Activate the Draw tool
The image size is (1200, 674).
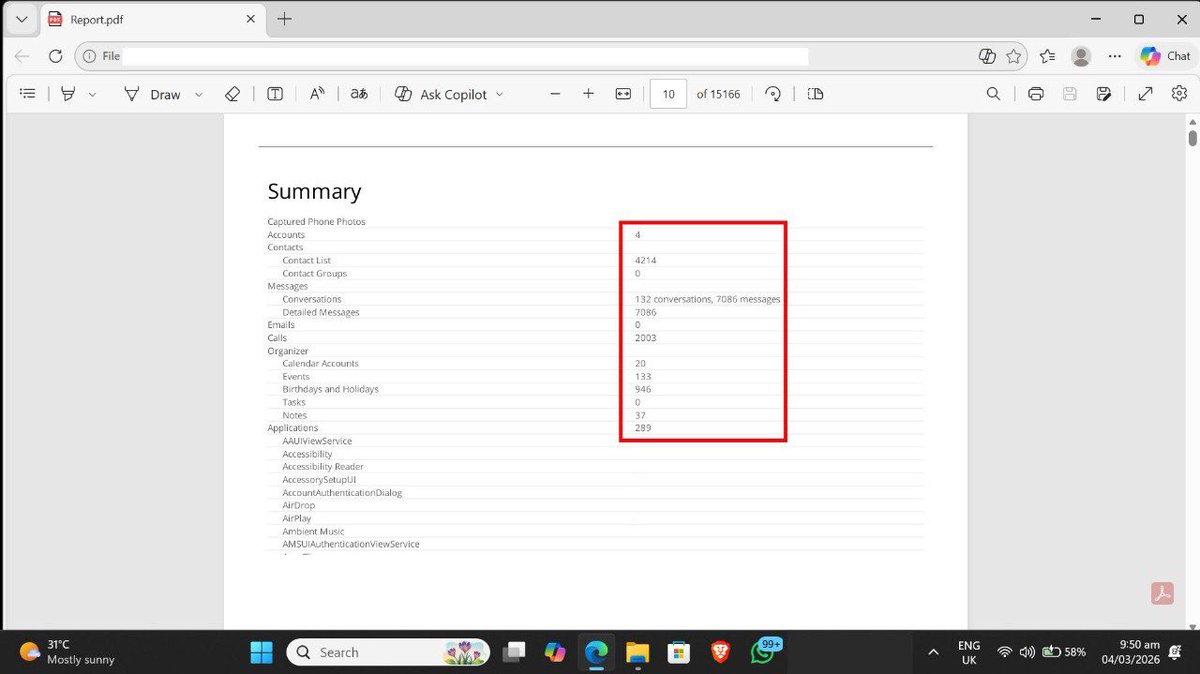click(x=152, y=94)
